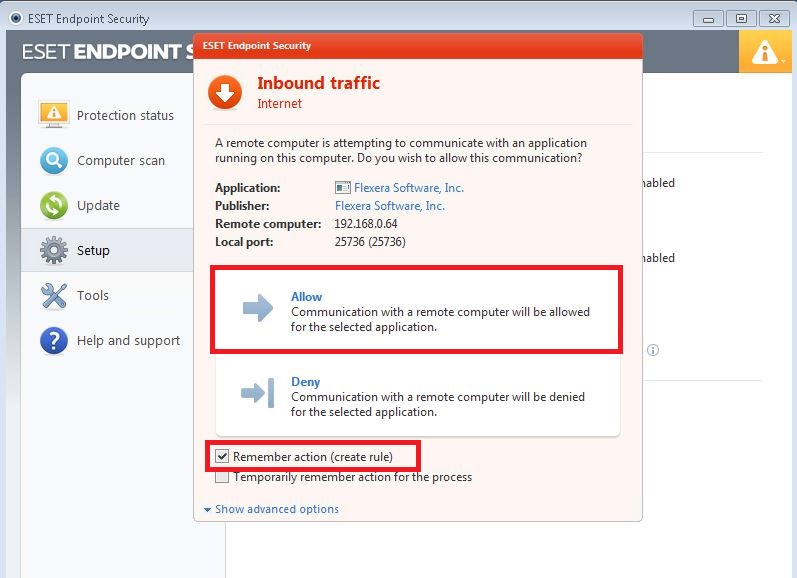Go to Help and support section

[128, 341]
